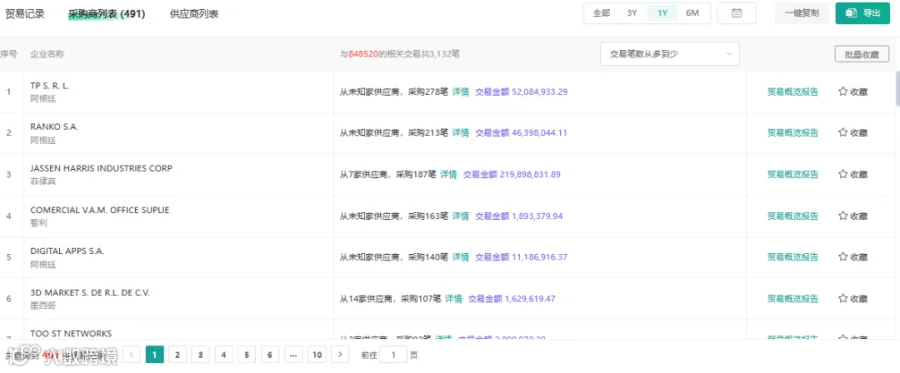
Task: Click the 企业名称 column header
Action: coord(47,54)
